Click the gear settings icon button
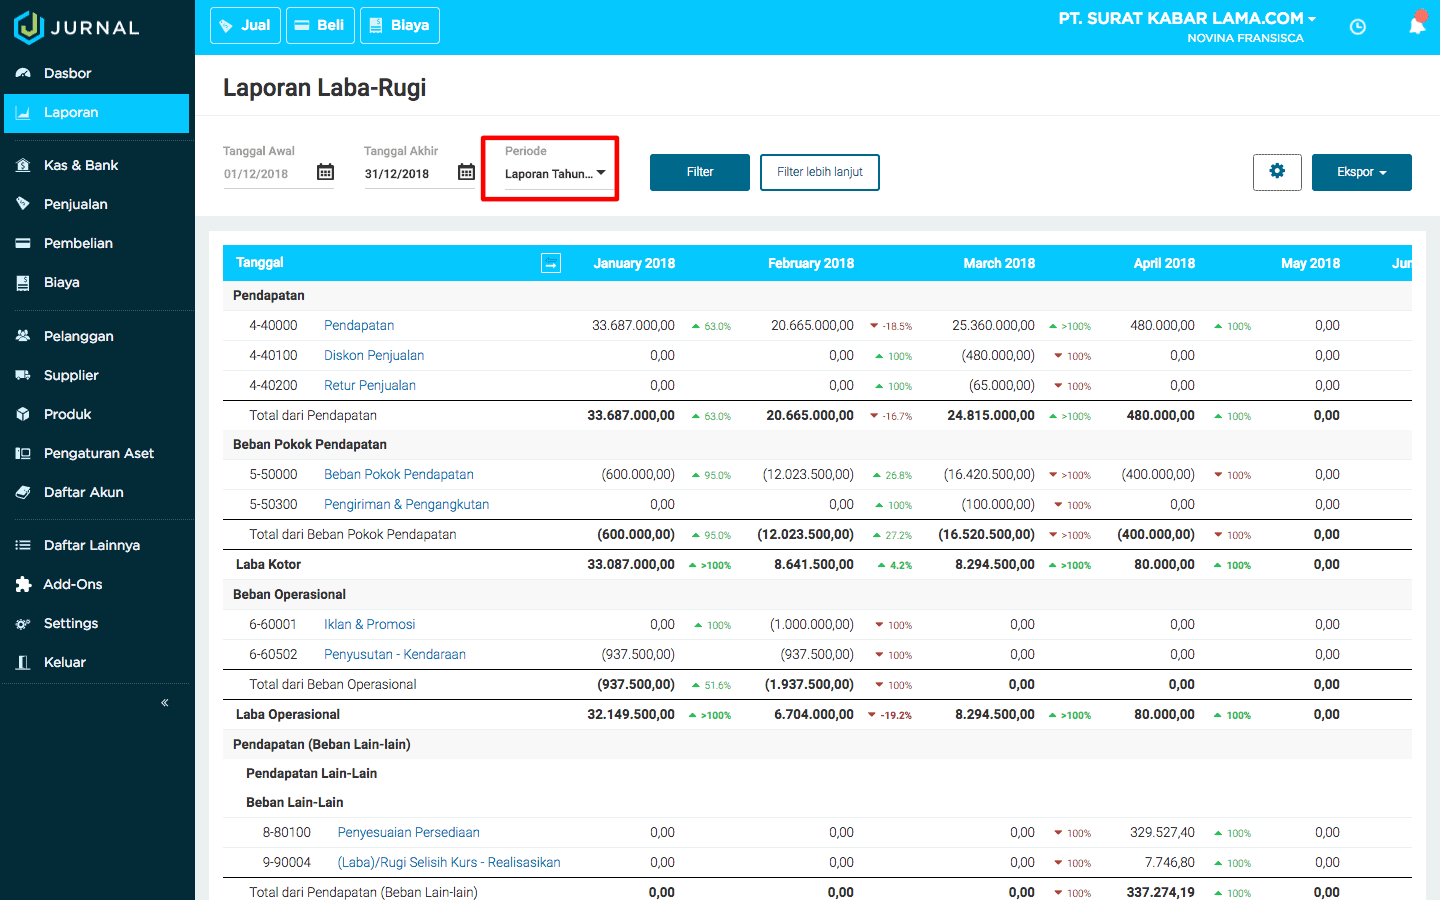The image size is (1440, 900). tap(1277, 172)
